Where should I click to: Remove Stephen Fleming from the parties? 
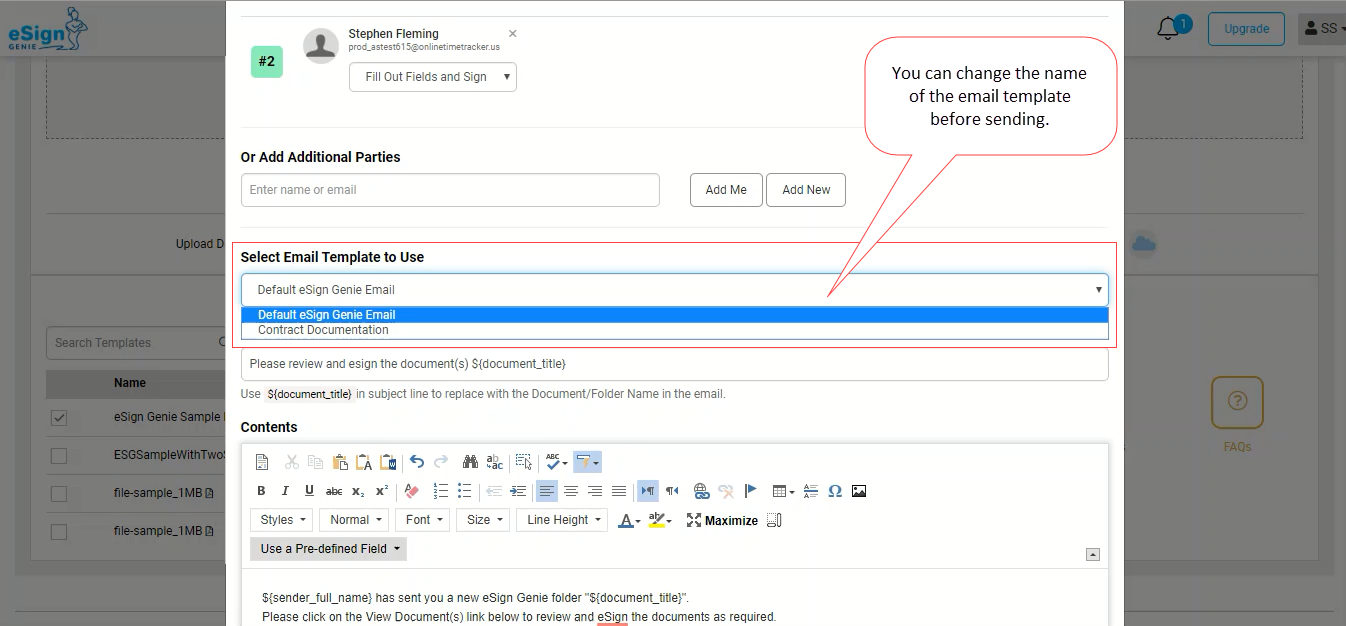(x=513, y=34)
